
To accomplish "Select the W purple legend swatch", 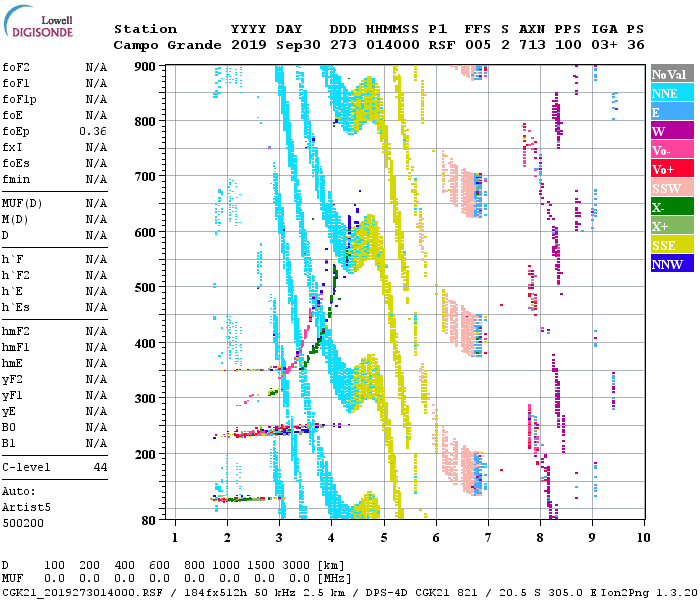I will click(672, 131).
